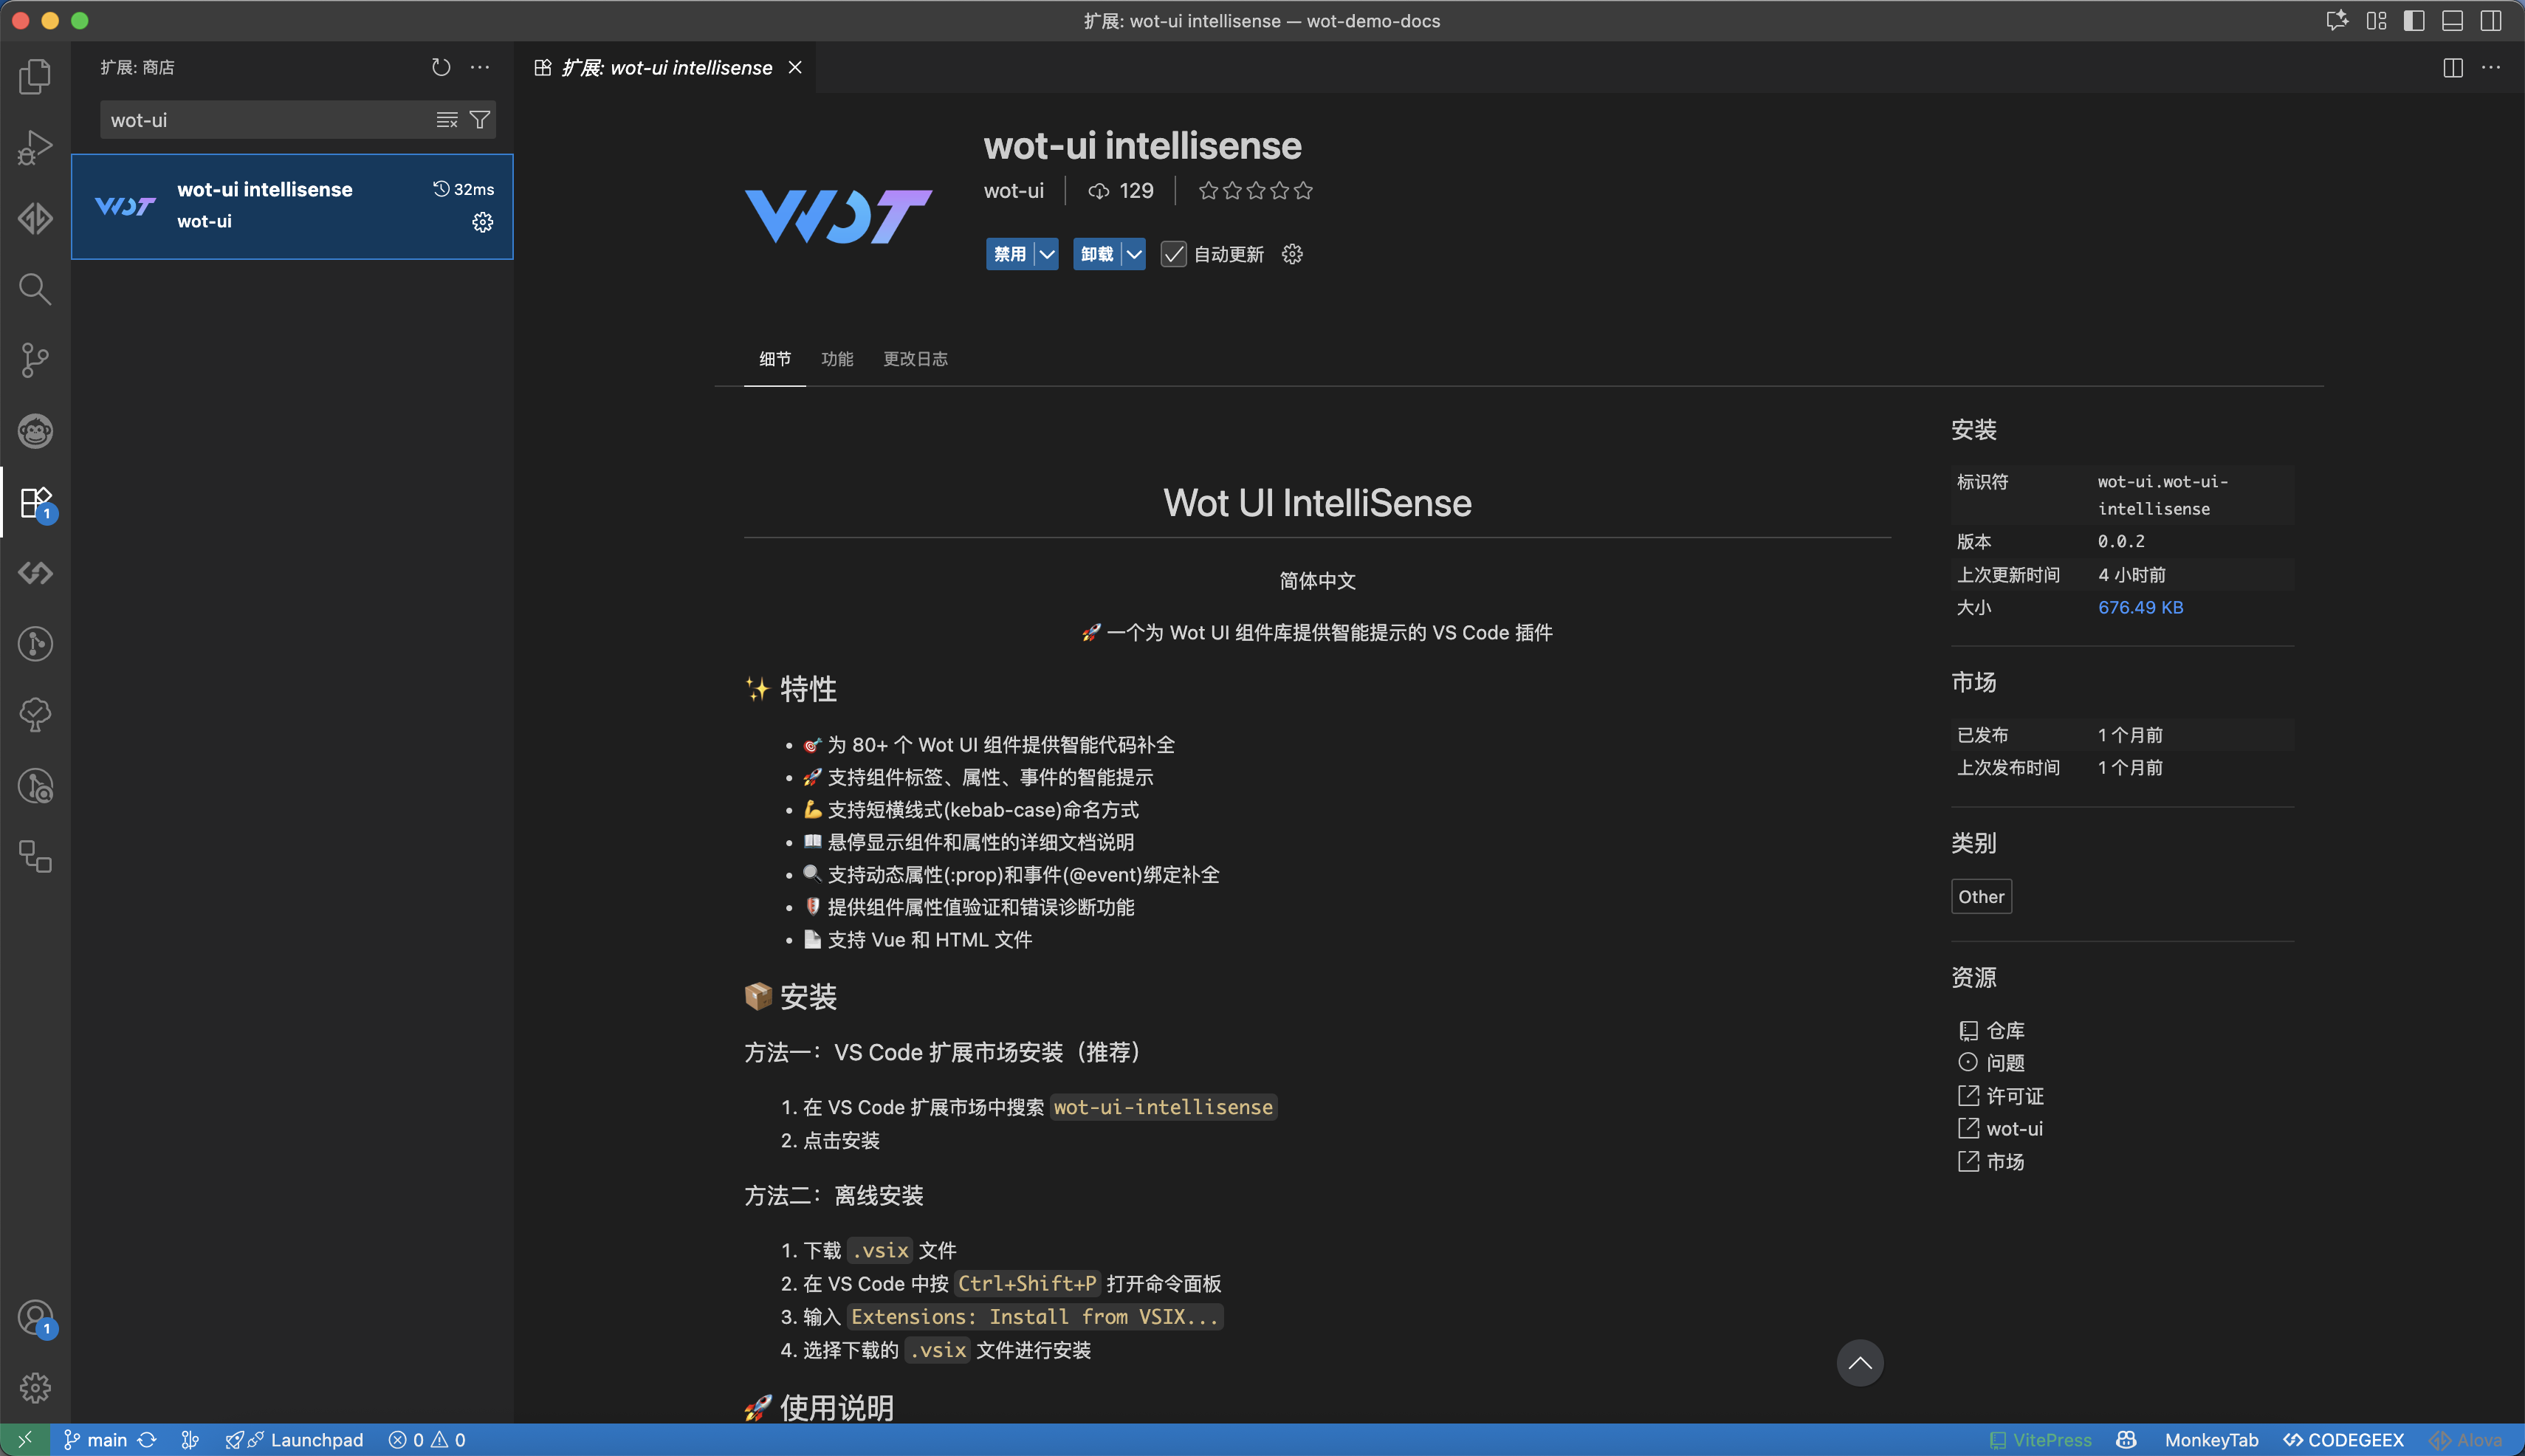Open the Search view in activity bar
Screen dimensions: 2525x1456
pyautogui.click(x=35, y=289)
